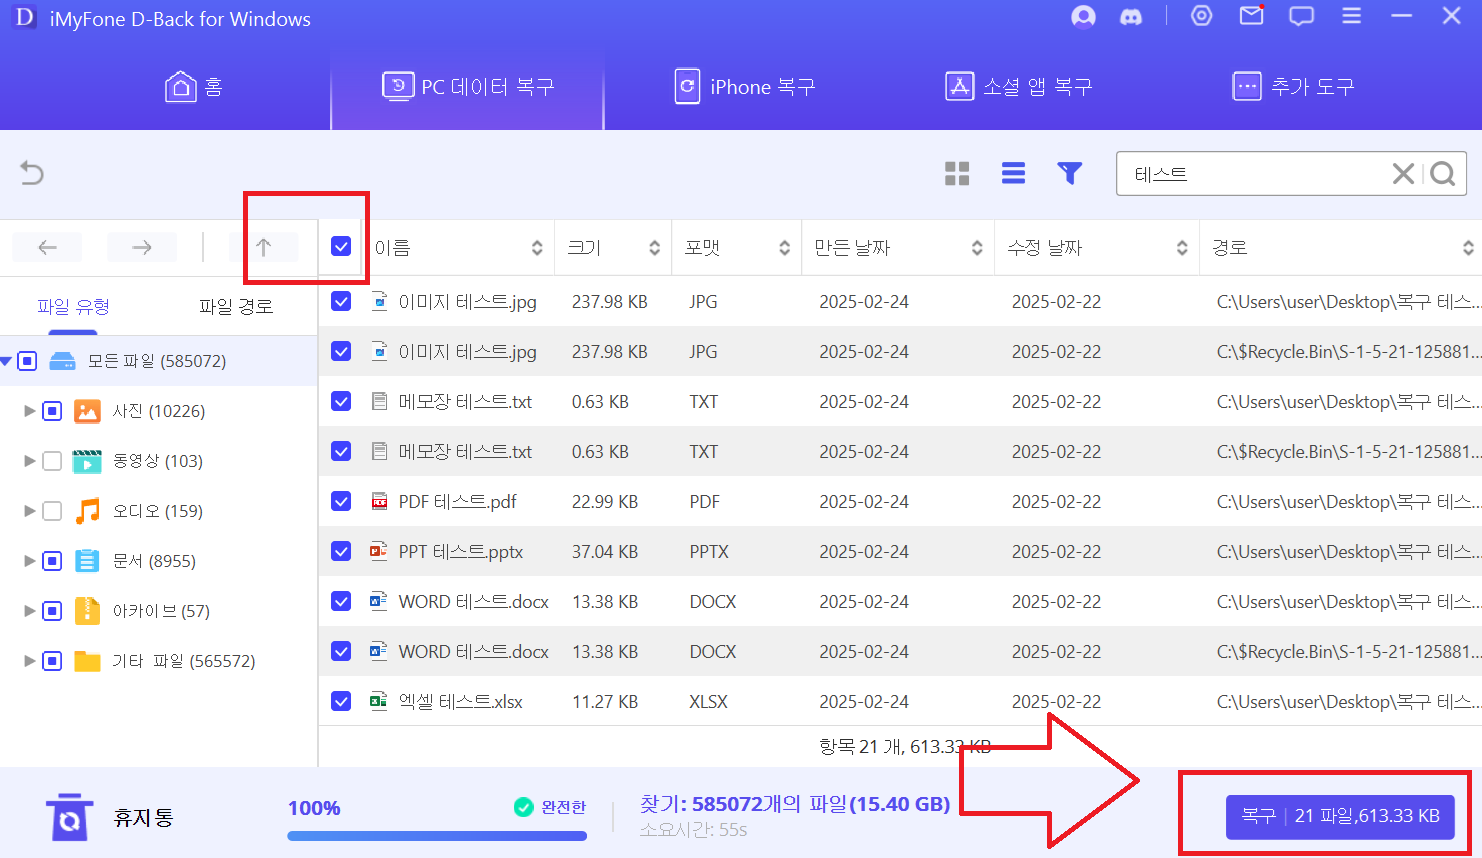Sort by 크기 column arrows

point(654,248)
